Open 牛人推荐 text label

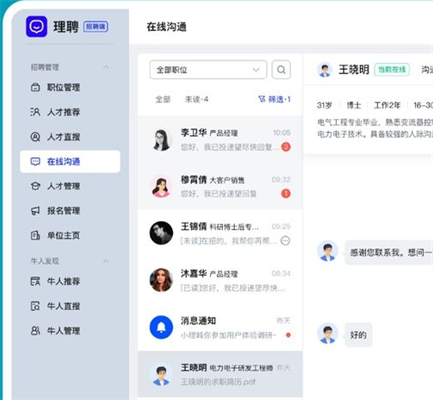[x=63, y=281]
